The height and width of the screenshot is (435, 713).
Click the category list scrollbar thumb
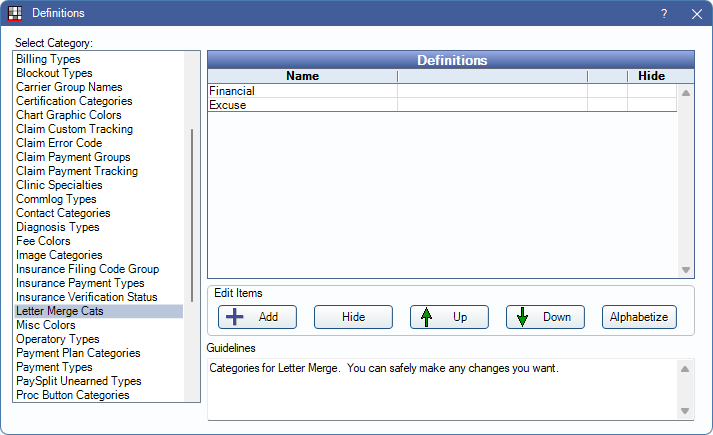pyautogui.click(x=192, y=222)
